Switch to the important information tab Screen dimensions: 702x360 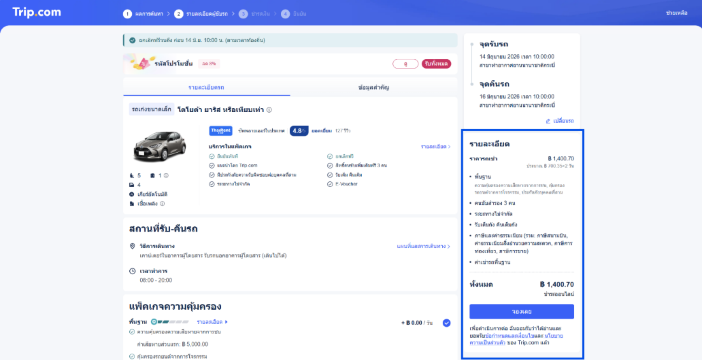click(374, 87)
